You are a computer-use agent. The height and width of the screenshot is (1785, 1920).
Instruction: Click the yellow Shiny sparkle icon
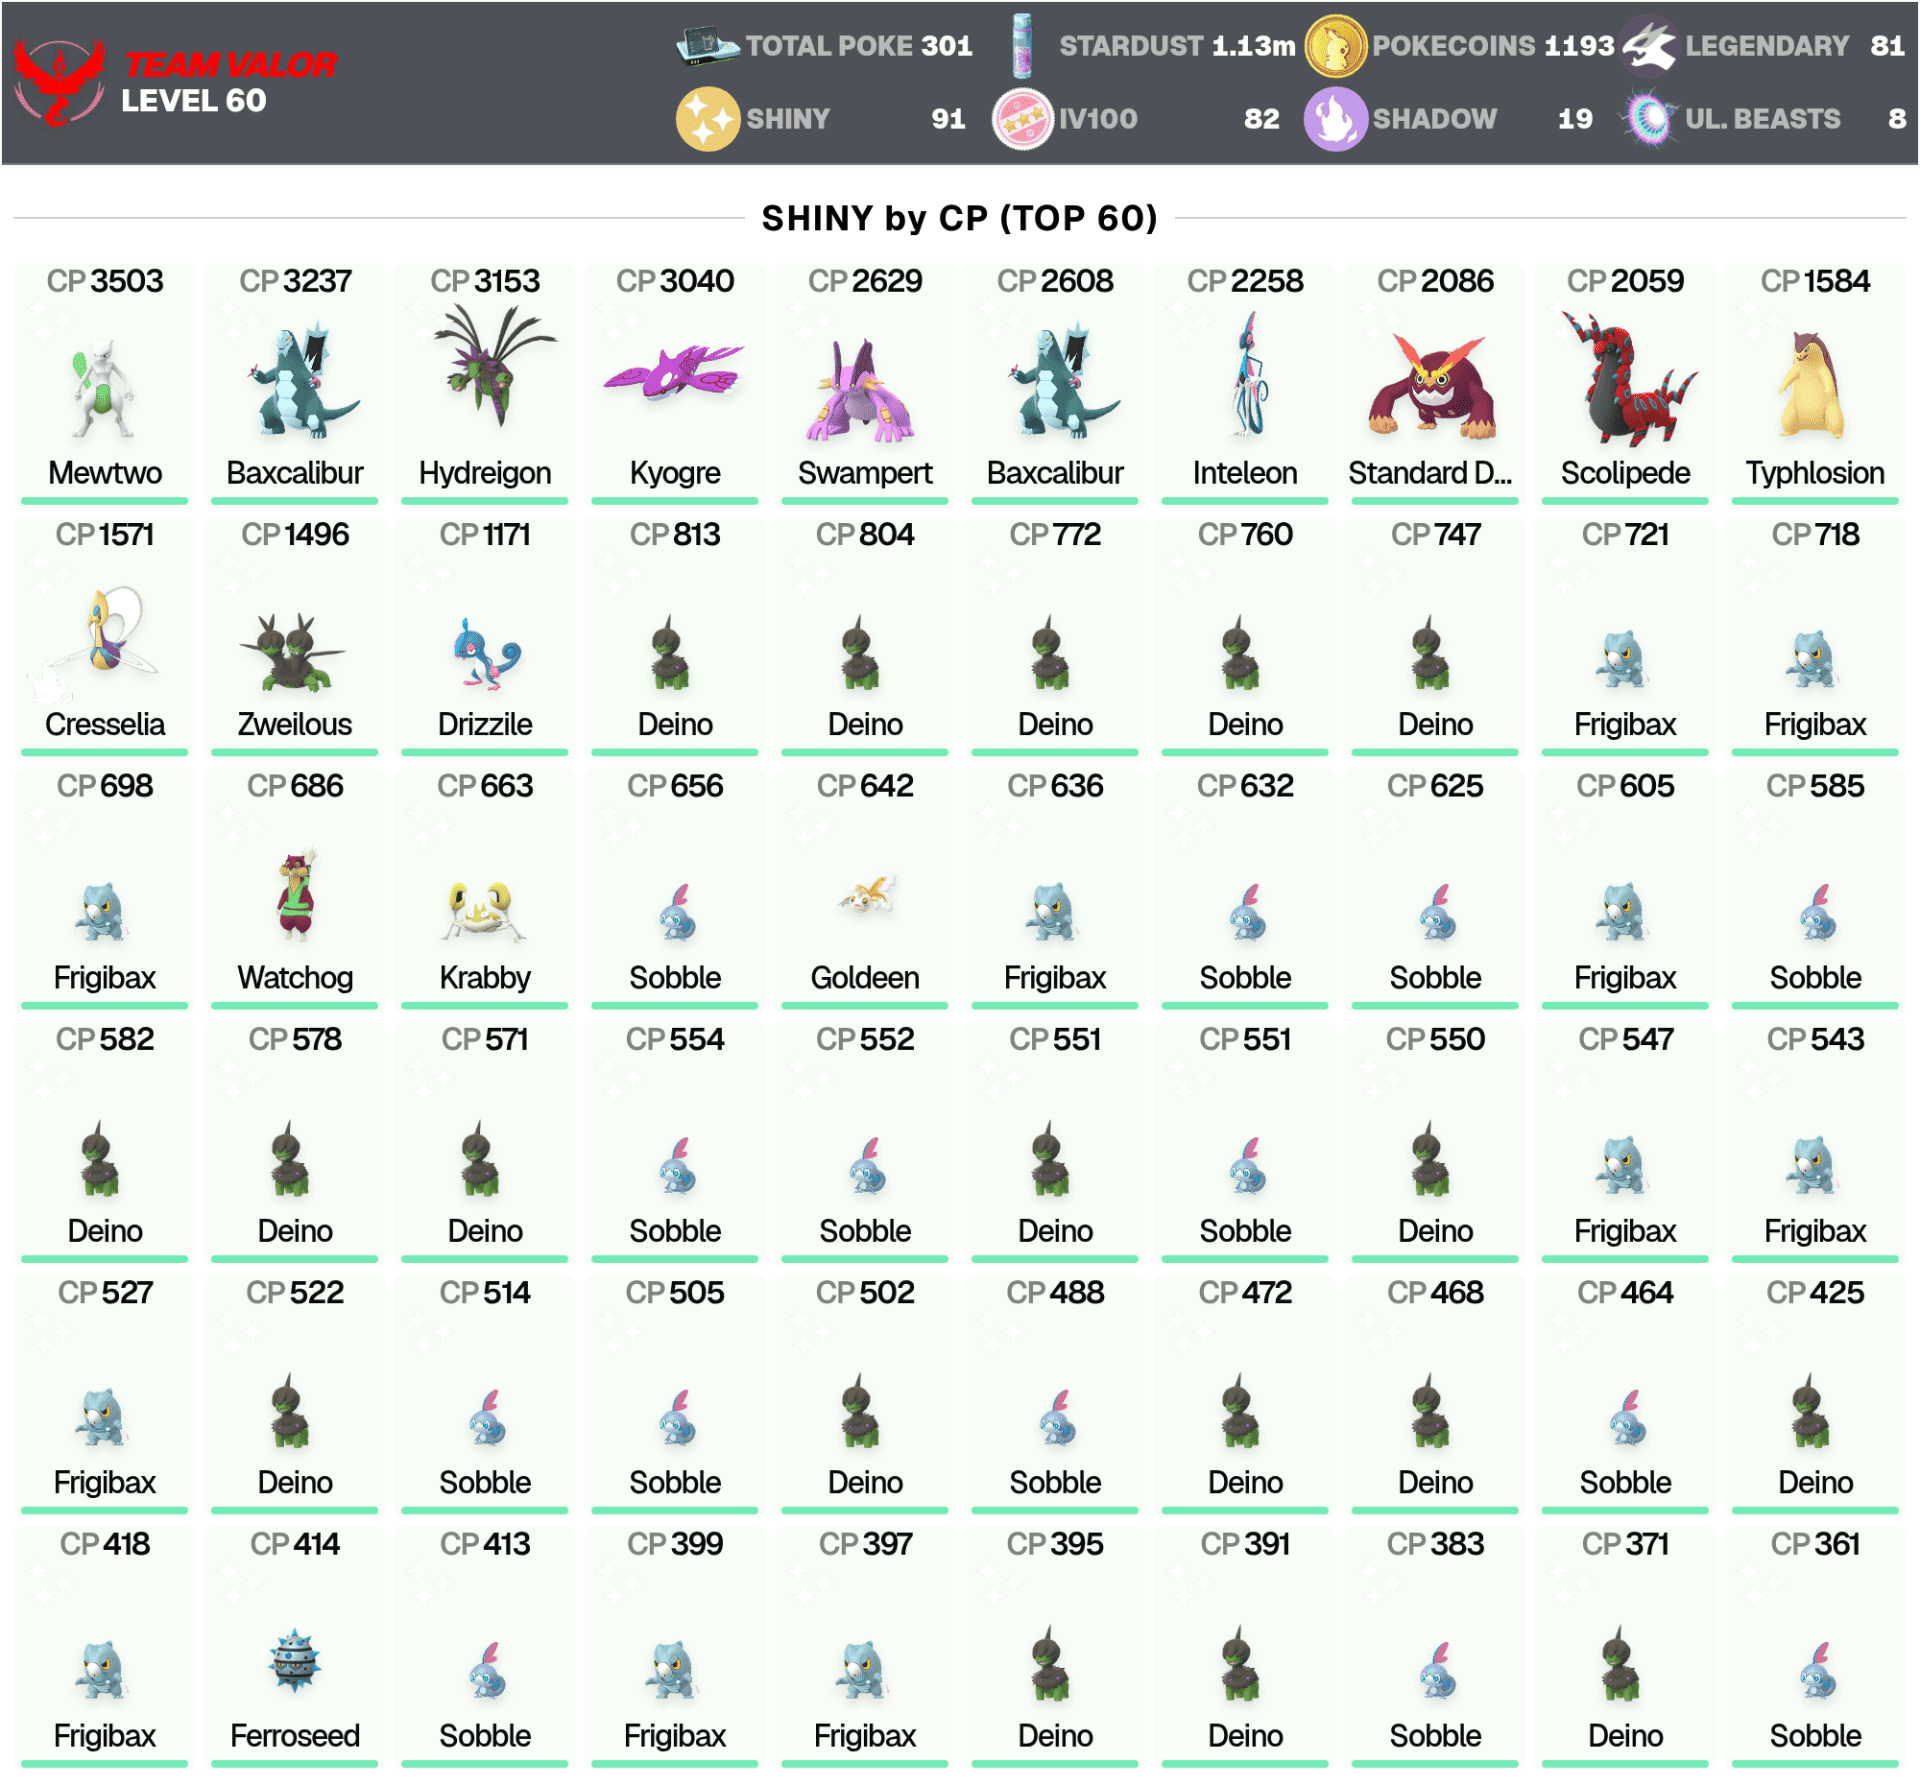point(707,119)
